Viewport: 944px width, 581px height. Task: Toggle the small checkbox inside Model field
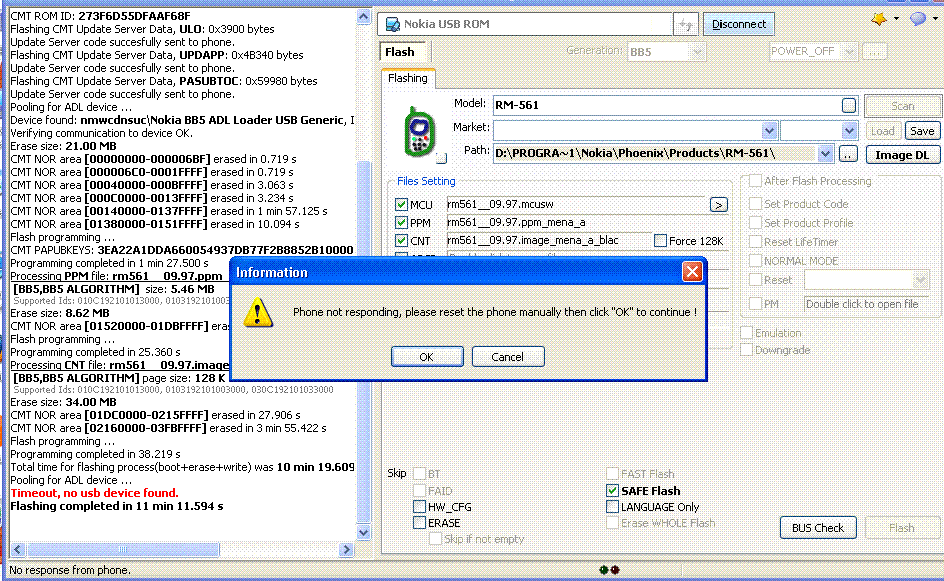[849, 105]
